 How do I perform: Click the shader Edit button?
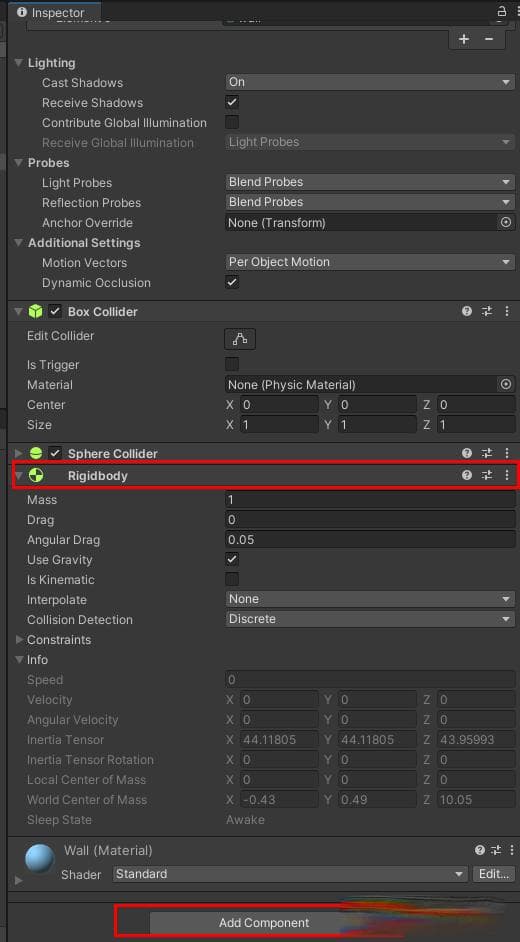494,874
